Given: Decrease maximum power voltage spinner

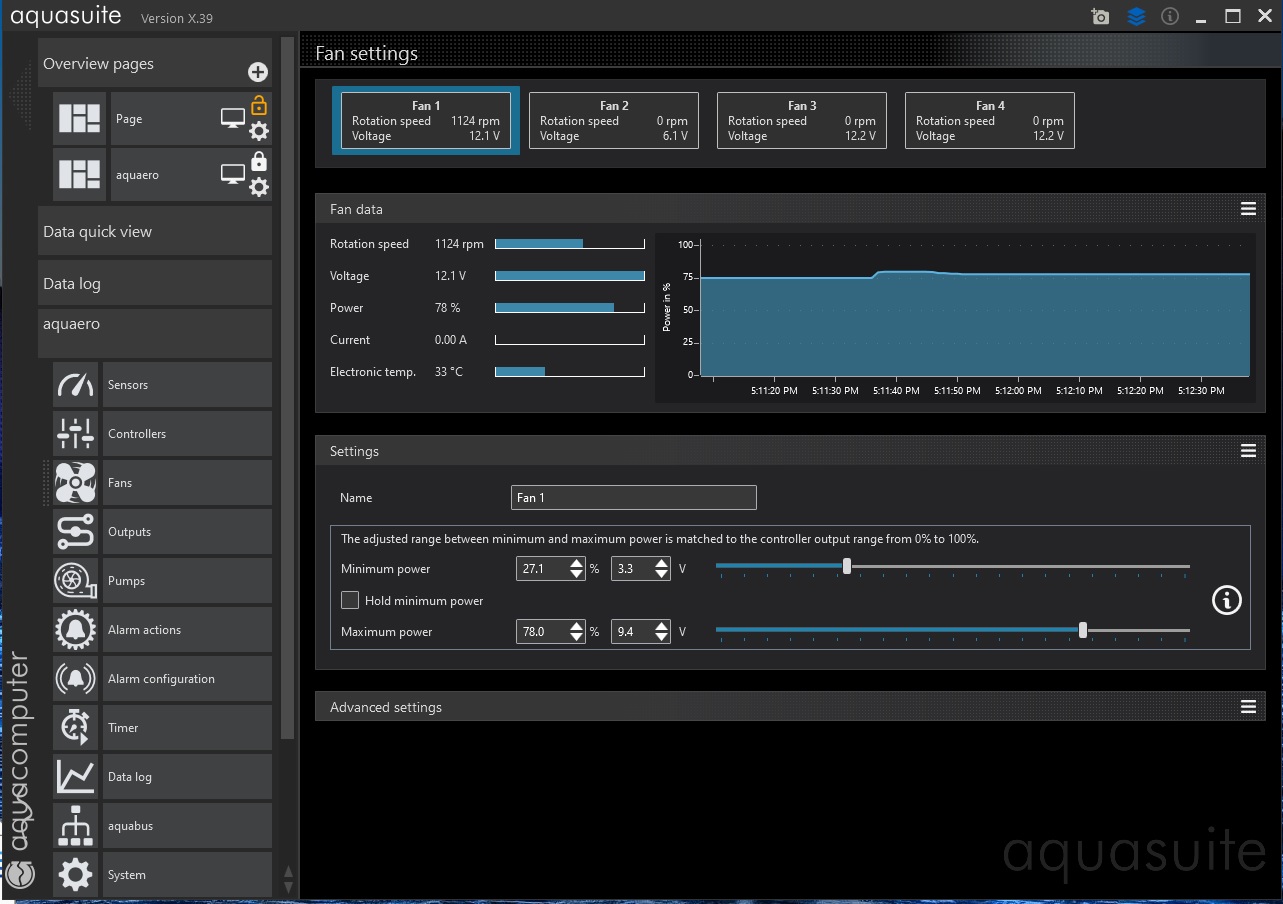Looking at the screenshot, I should [662, 637].
